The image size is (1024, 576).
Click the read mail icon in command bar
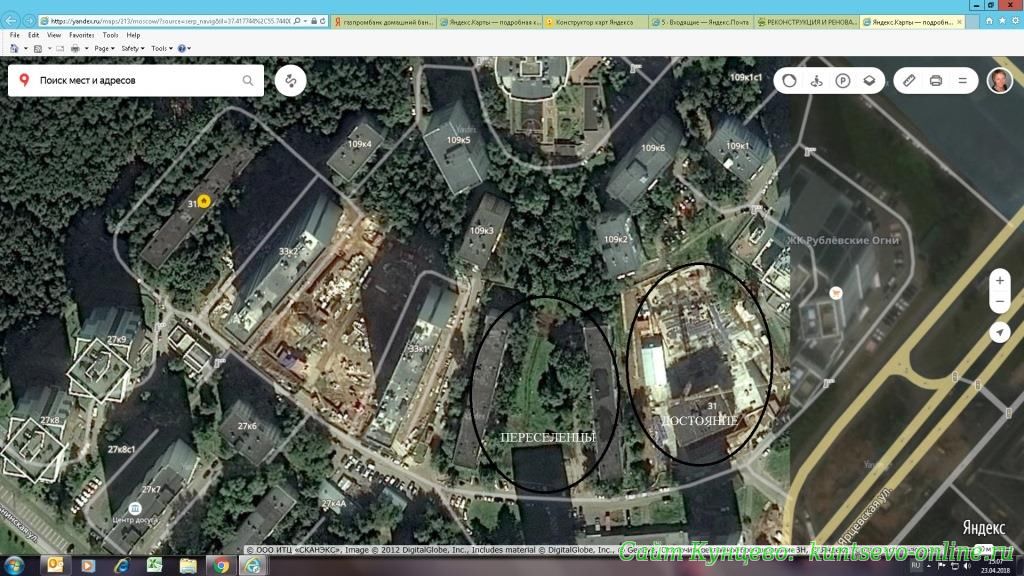point(60,48)
